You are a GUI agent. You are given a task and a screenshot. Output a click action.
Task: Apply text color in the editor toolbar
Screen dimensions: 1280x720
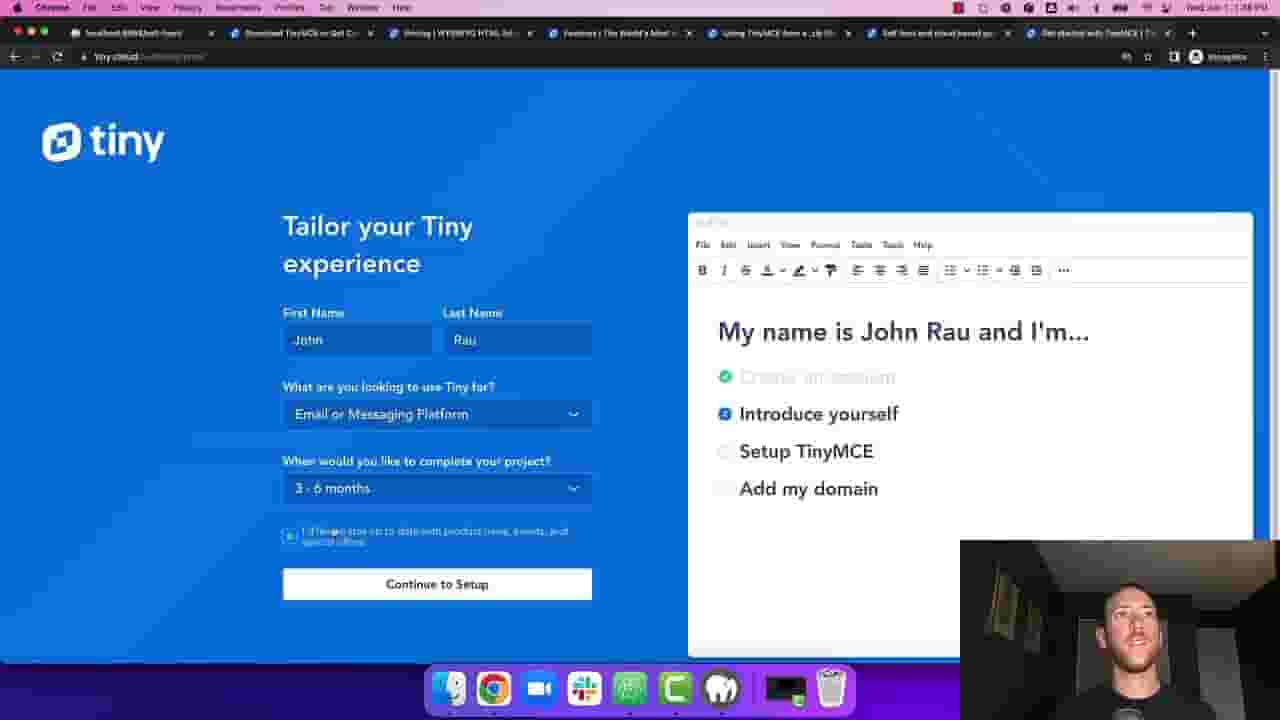[767, 270]
